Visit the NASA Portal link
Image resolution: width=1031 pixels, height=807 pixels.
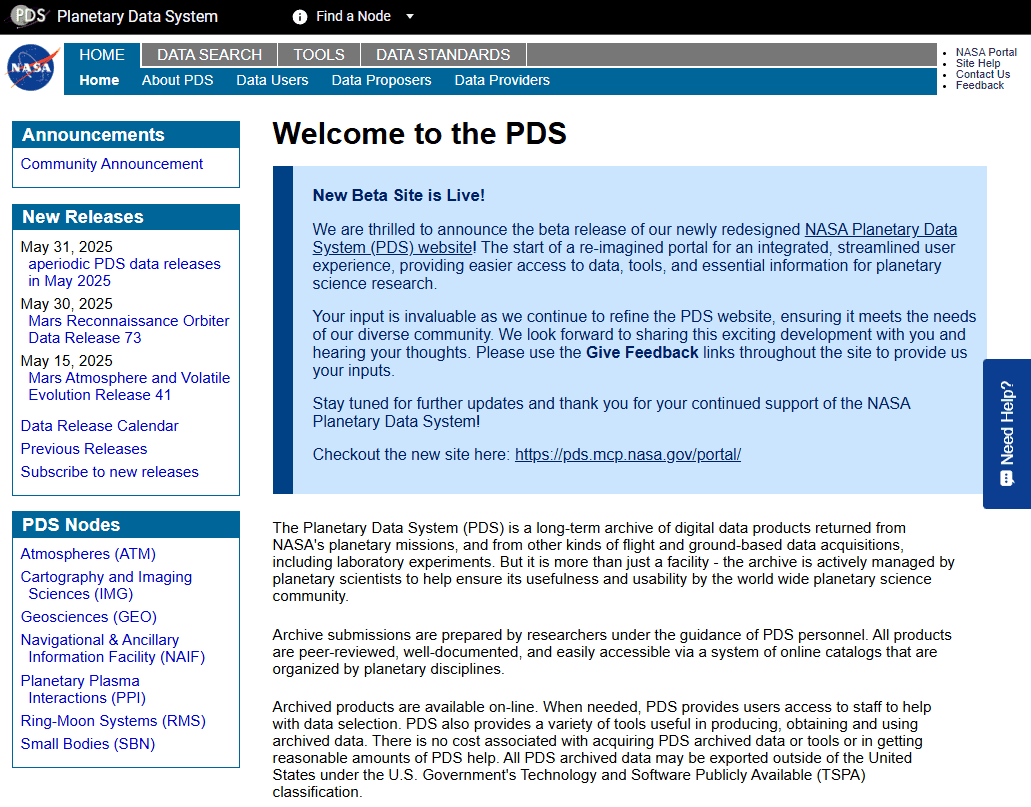986,52
